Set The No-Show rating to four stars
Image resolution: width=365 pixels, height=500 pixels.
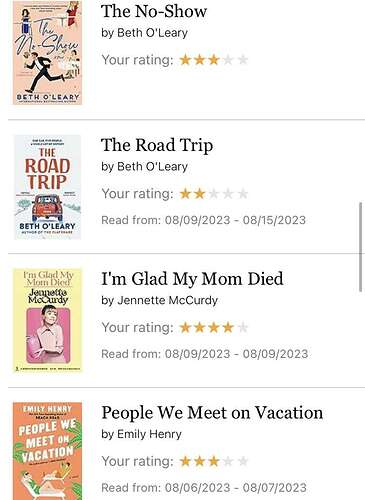point(228,60)
